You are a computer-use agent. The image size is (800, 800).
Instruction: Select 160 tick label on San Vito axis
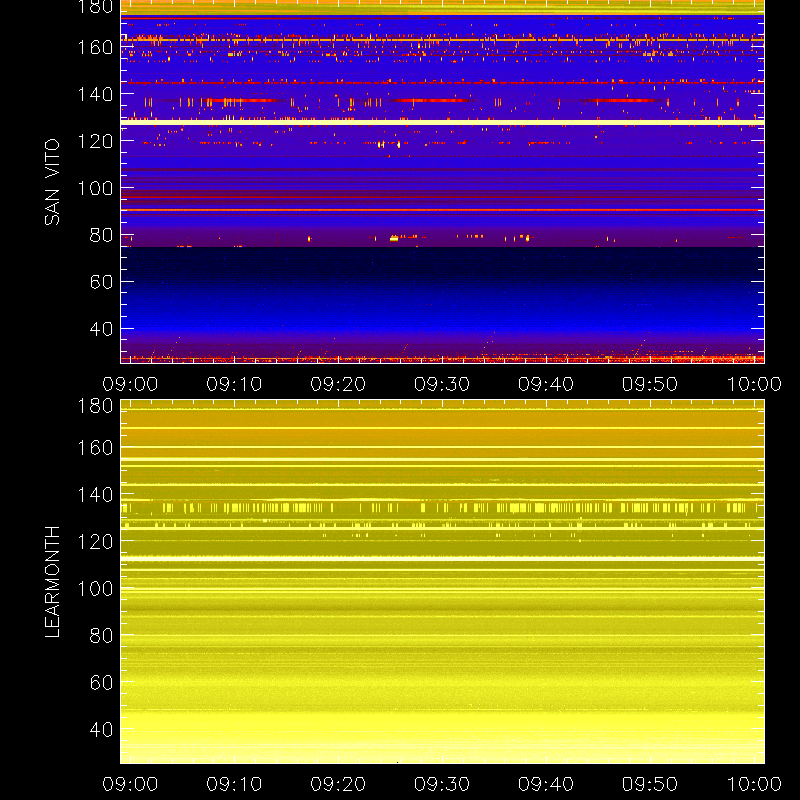tap(95, 47)
